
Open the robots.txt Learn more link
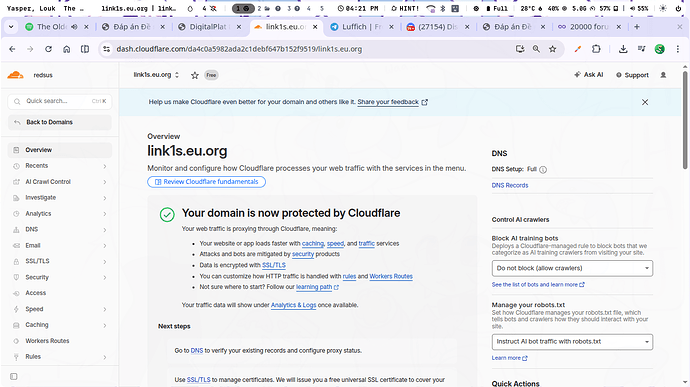click(x=509, y=358)
